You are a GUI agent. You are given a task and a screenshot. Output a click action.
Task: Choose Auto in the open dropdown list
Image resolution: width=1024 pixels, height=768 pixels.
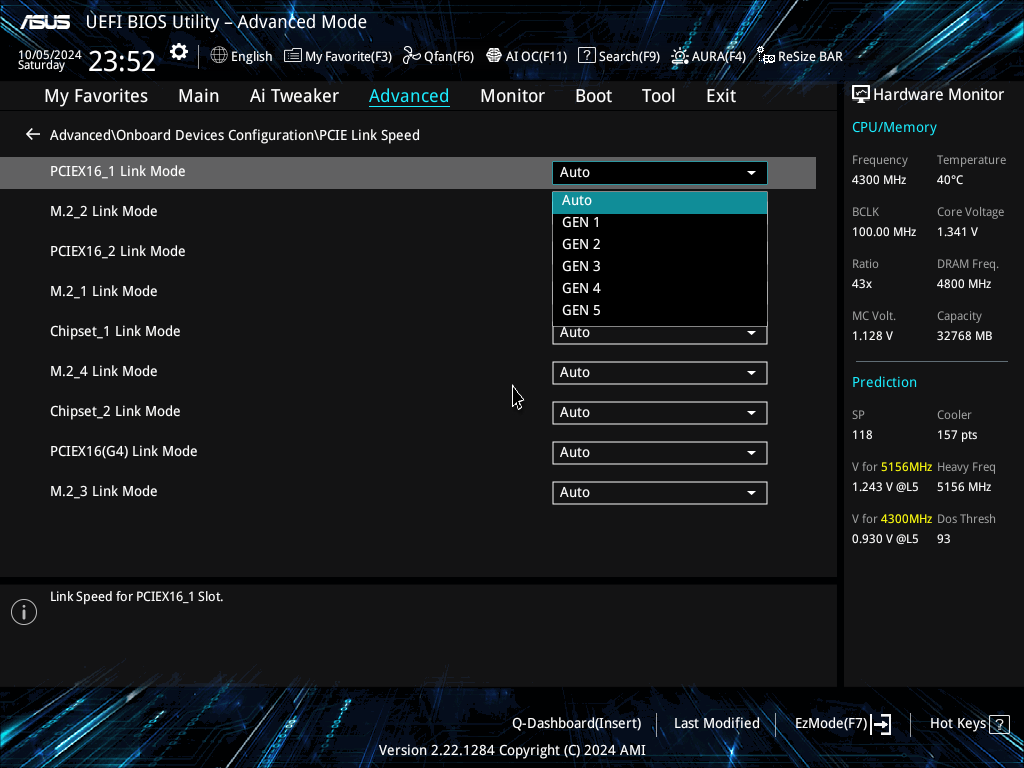(660, 201)
